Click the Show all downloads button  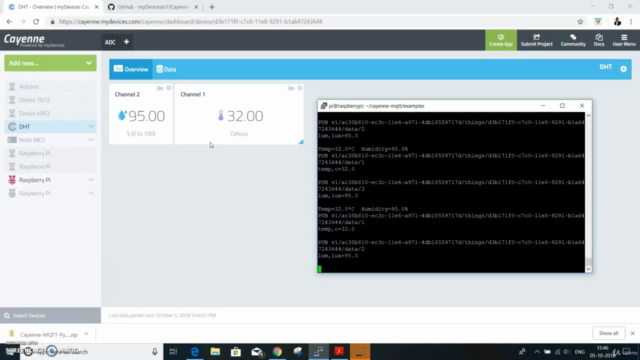pyautogui.click(x=609, y=333)
